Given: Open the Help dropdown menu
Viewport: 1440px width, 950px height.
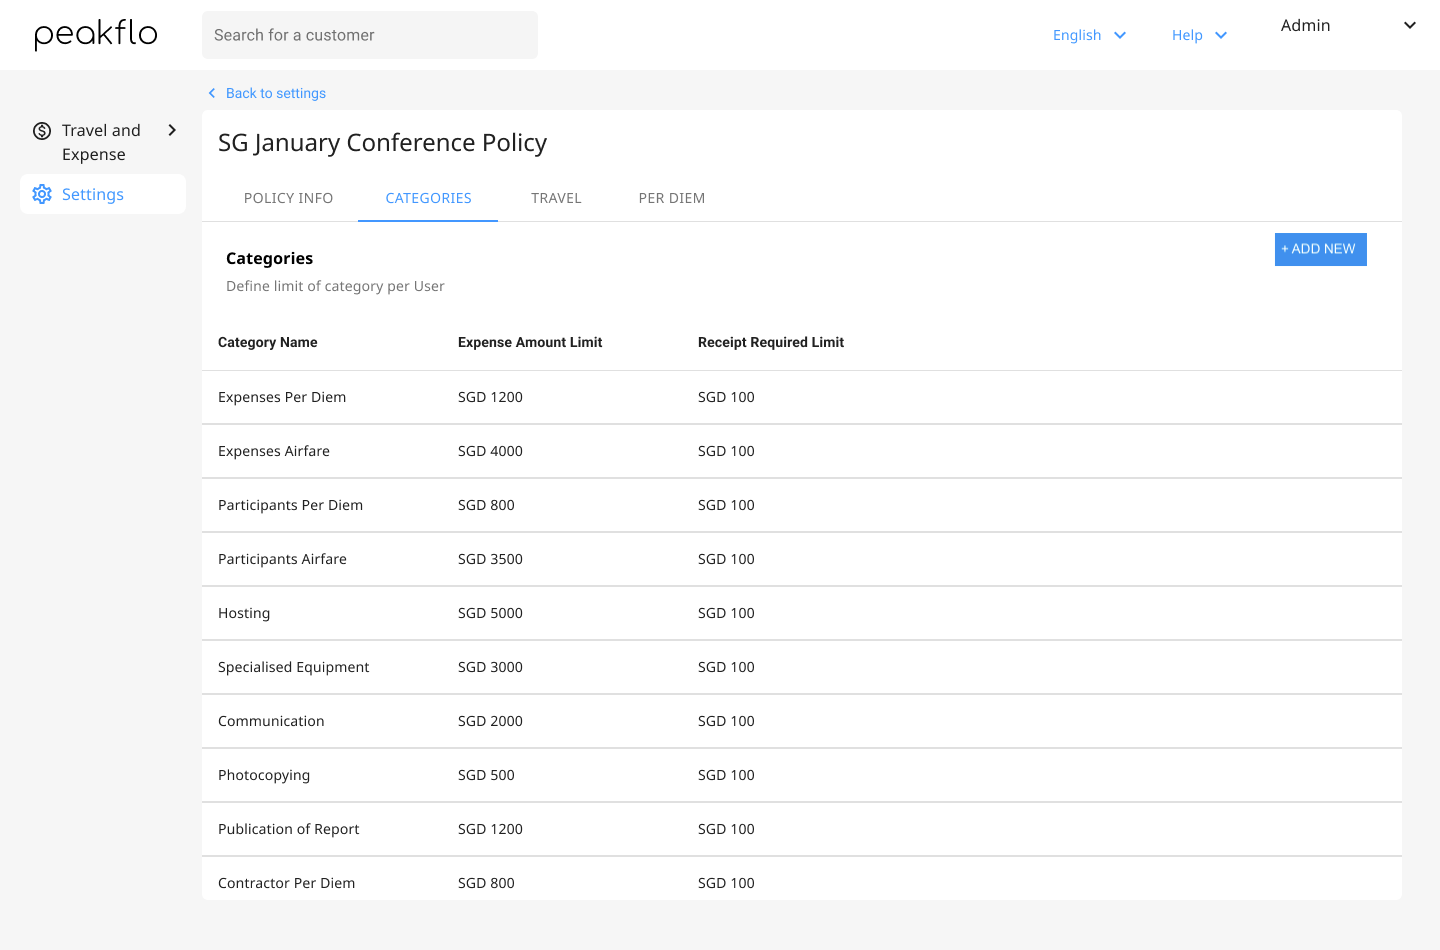Looking at the screenshot, I should click(x=1200, y=35).
